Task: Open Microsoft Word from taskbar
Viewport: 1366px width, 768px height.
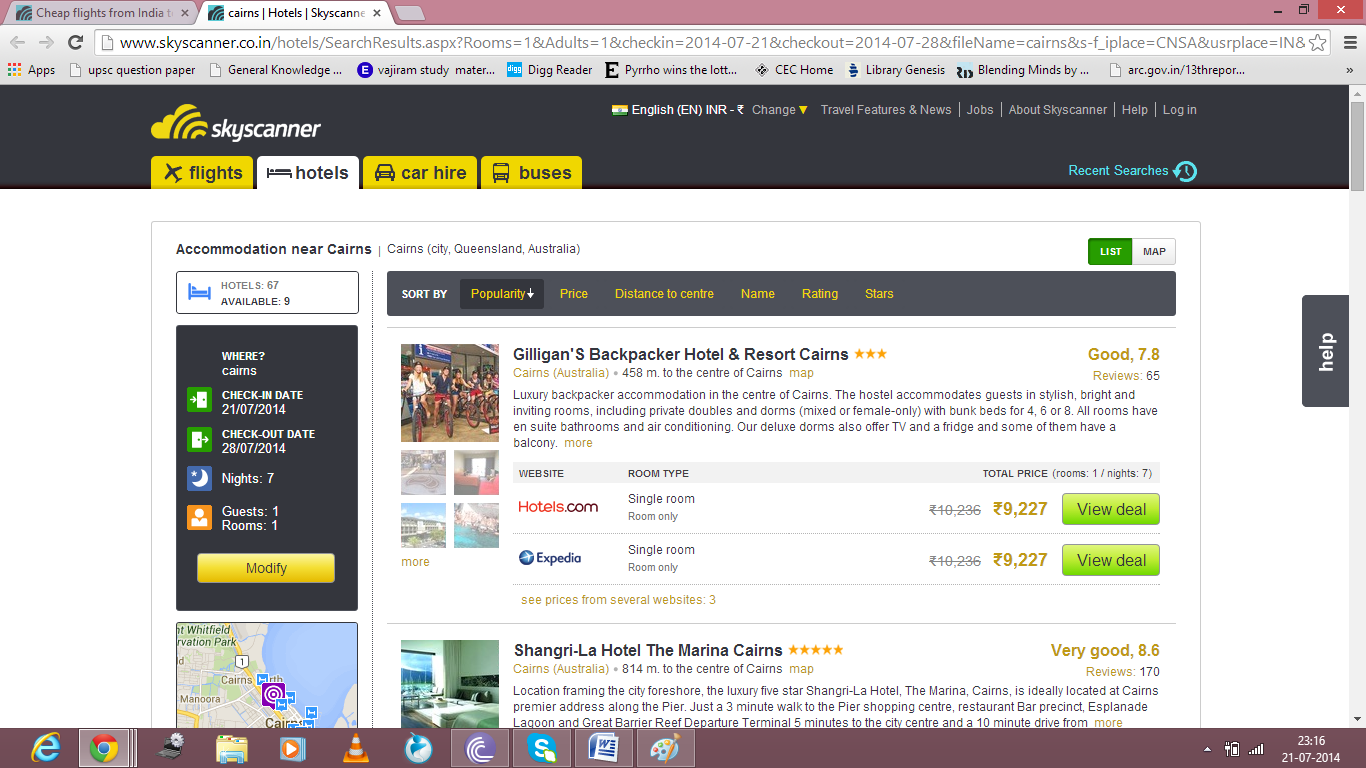Action: pos(603,748)
